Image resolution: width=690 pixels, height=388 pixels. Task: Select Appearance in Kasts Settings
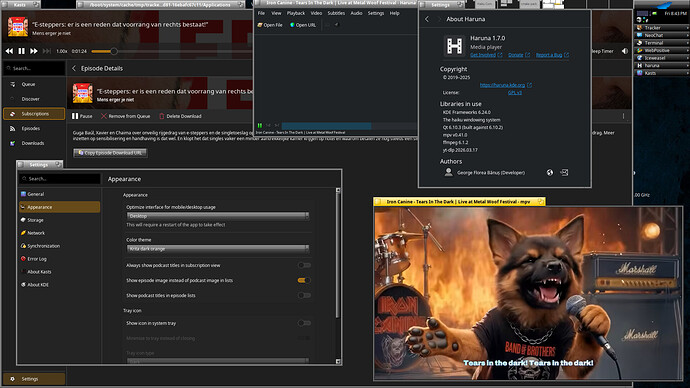click(59, 207)
